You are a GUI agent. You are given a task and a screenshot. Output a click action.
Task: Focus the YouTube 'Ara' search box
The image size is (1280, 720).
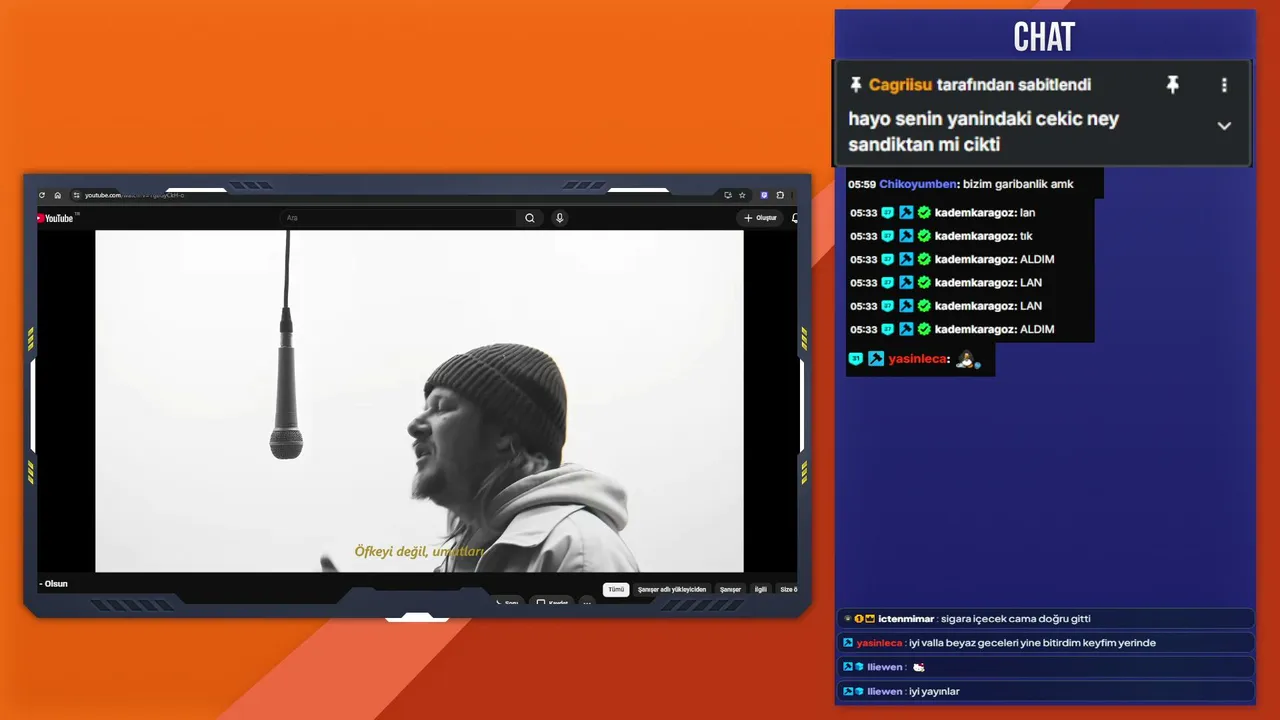[x=400, y=218]
